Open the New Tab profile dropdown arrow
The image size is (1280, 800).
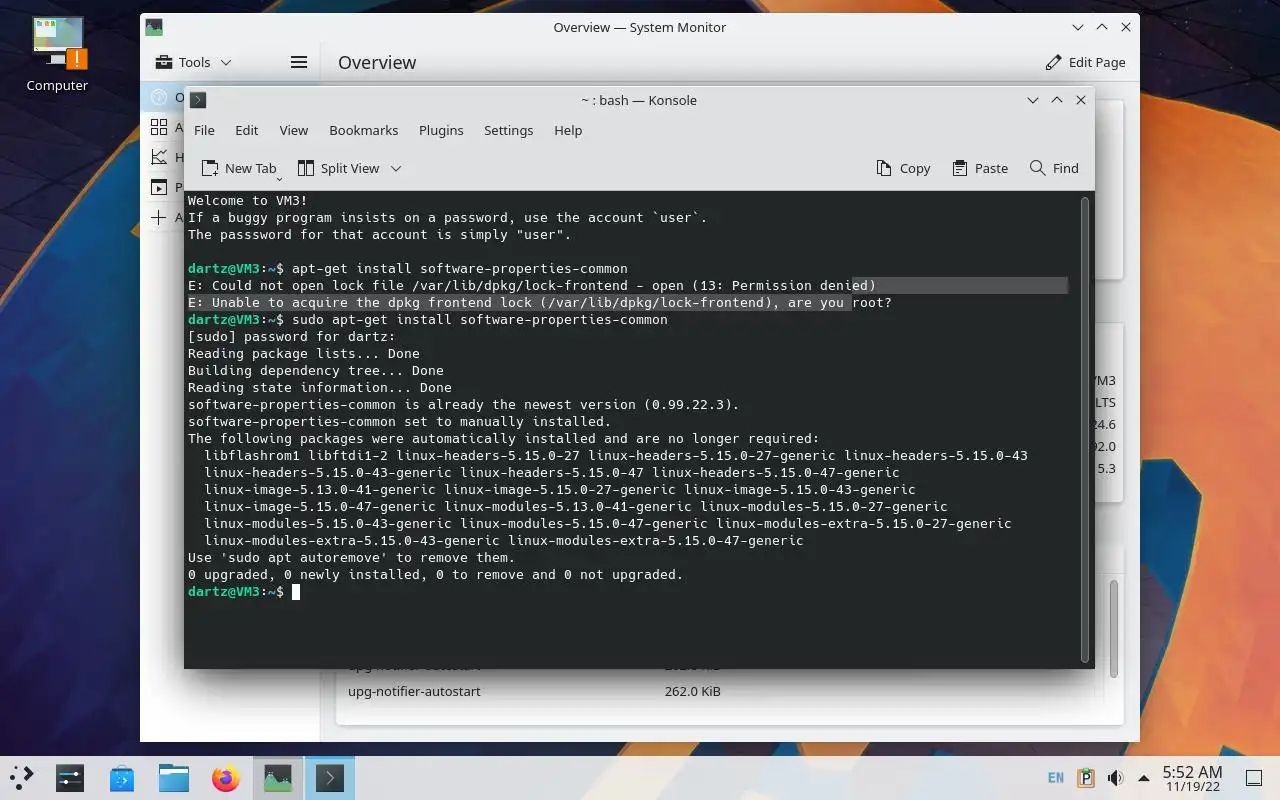[279, 177]
